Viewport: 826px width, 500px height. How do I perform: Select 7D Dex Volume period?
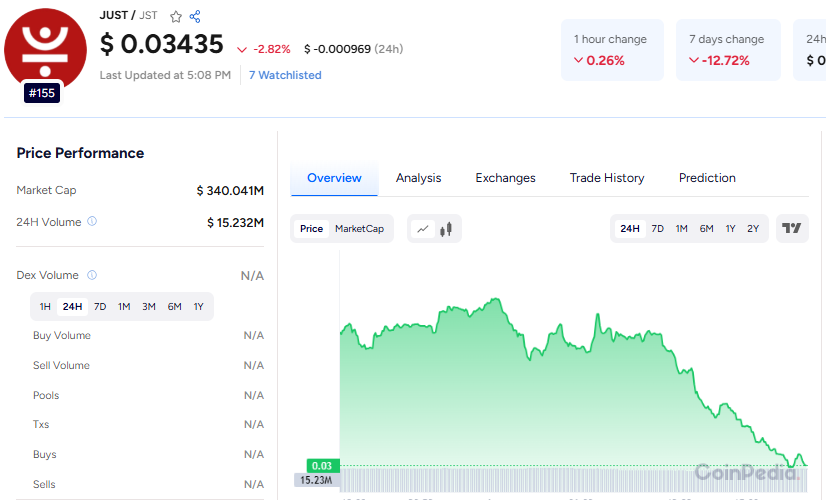click(x=100, y=307)
